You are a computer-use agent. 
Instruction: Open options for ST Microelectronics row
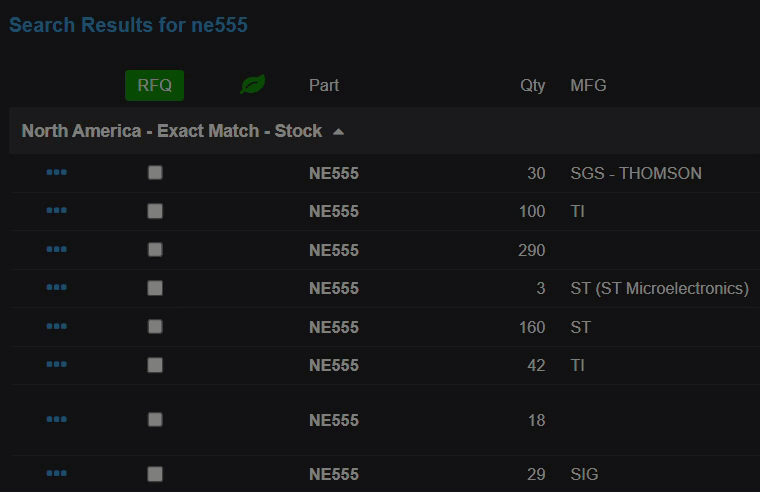tap(56, 288)
